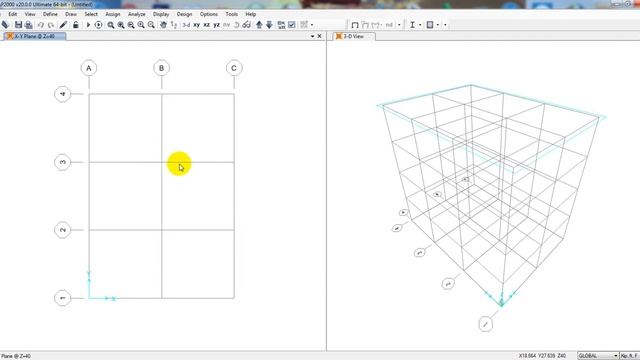This screenshot has height=360, width=640.
Task: Open the Kip, ft, F units dropdown
Action: [x=630, y=356]
